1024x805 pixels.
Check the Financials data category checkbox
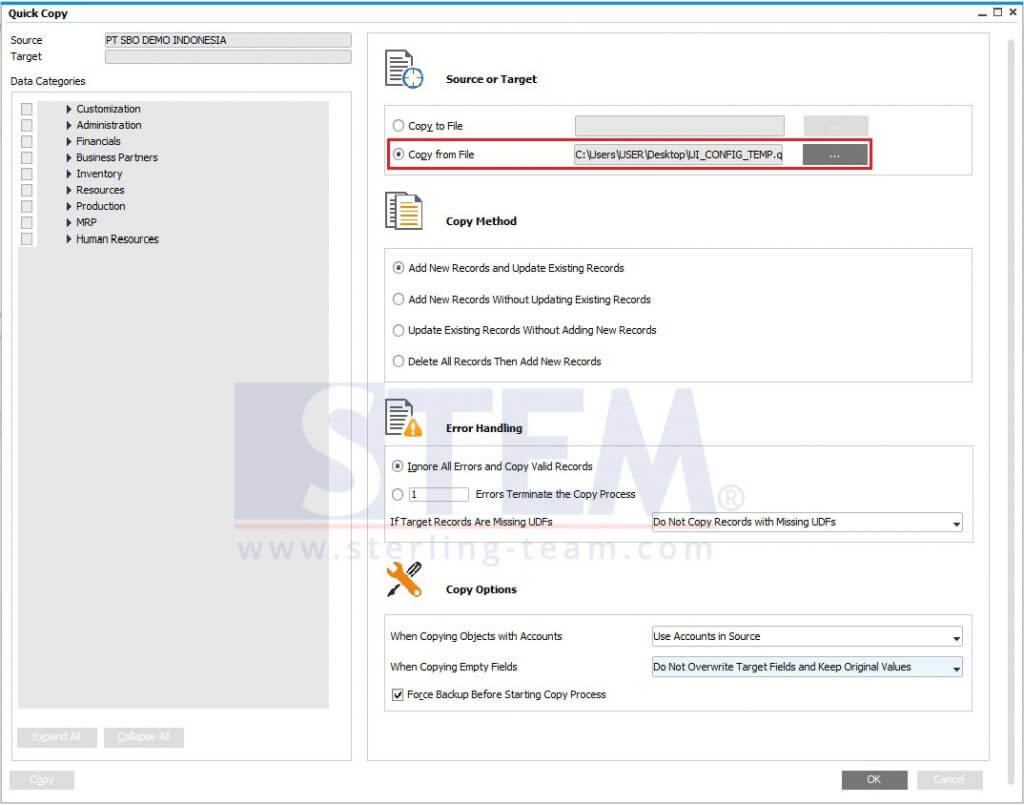coord(27,141)
